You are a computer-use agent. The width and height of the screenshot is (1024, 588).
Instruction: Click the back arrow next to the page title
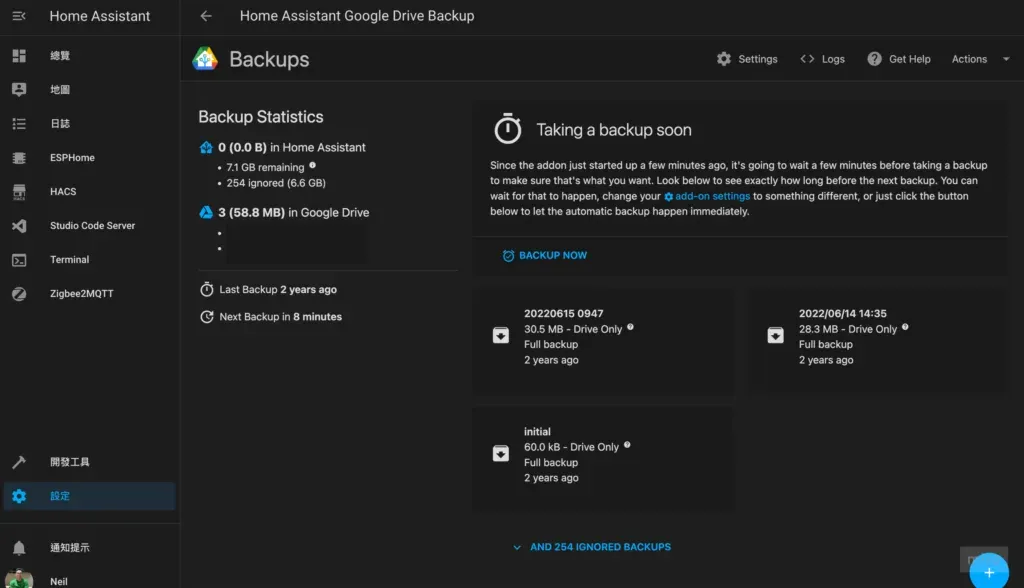[x=206, y=16]
